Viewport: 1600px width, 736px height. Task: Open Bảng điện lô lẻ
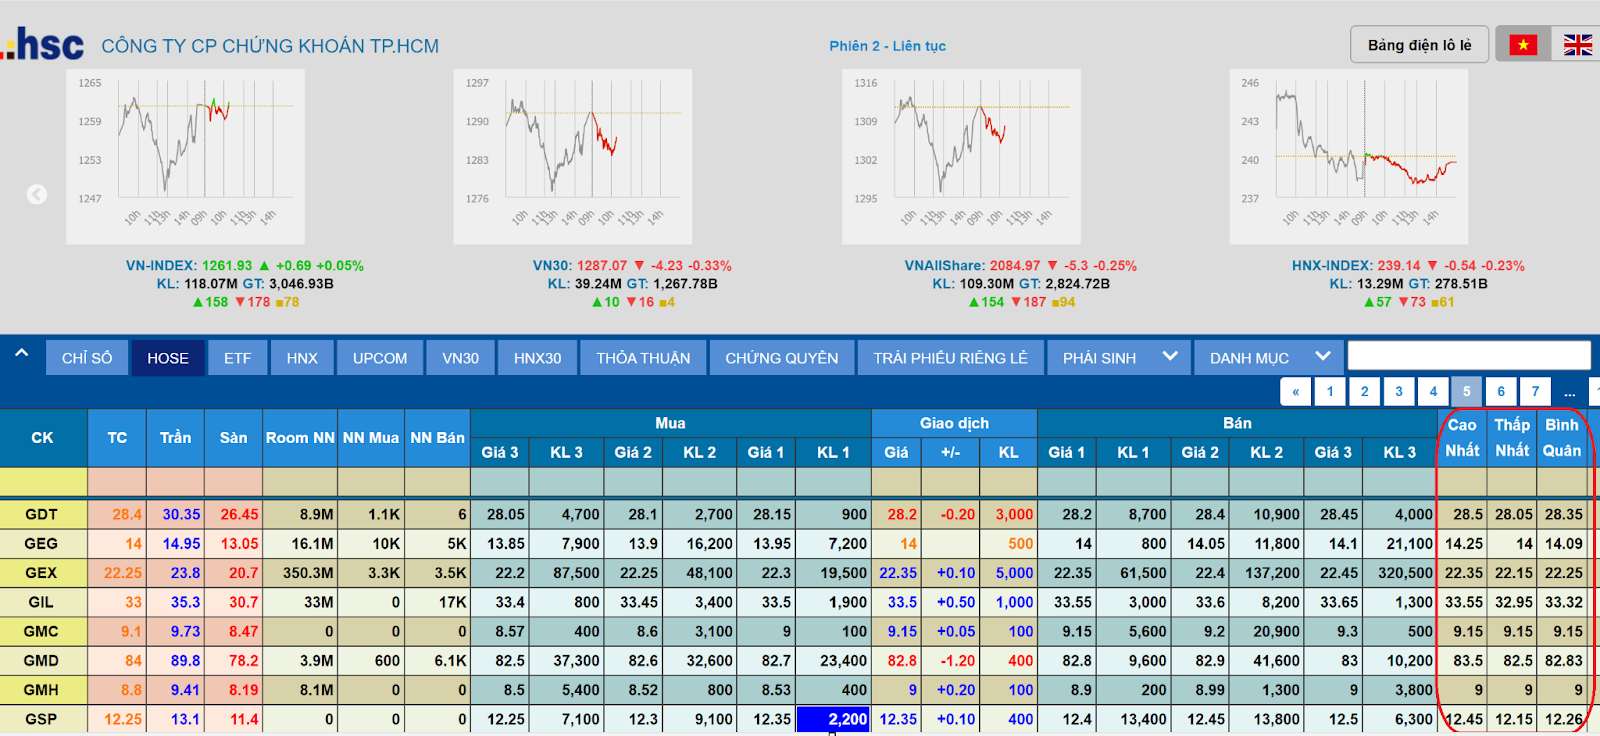[1419, 45]
